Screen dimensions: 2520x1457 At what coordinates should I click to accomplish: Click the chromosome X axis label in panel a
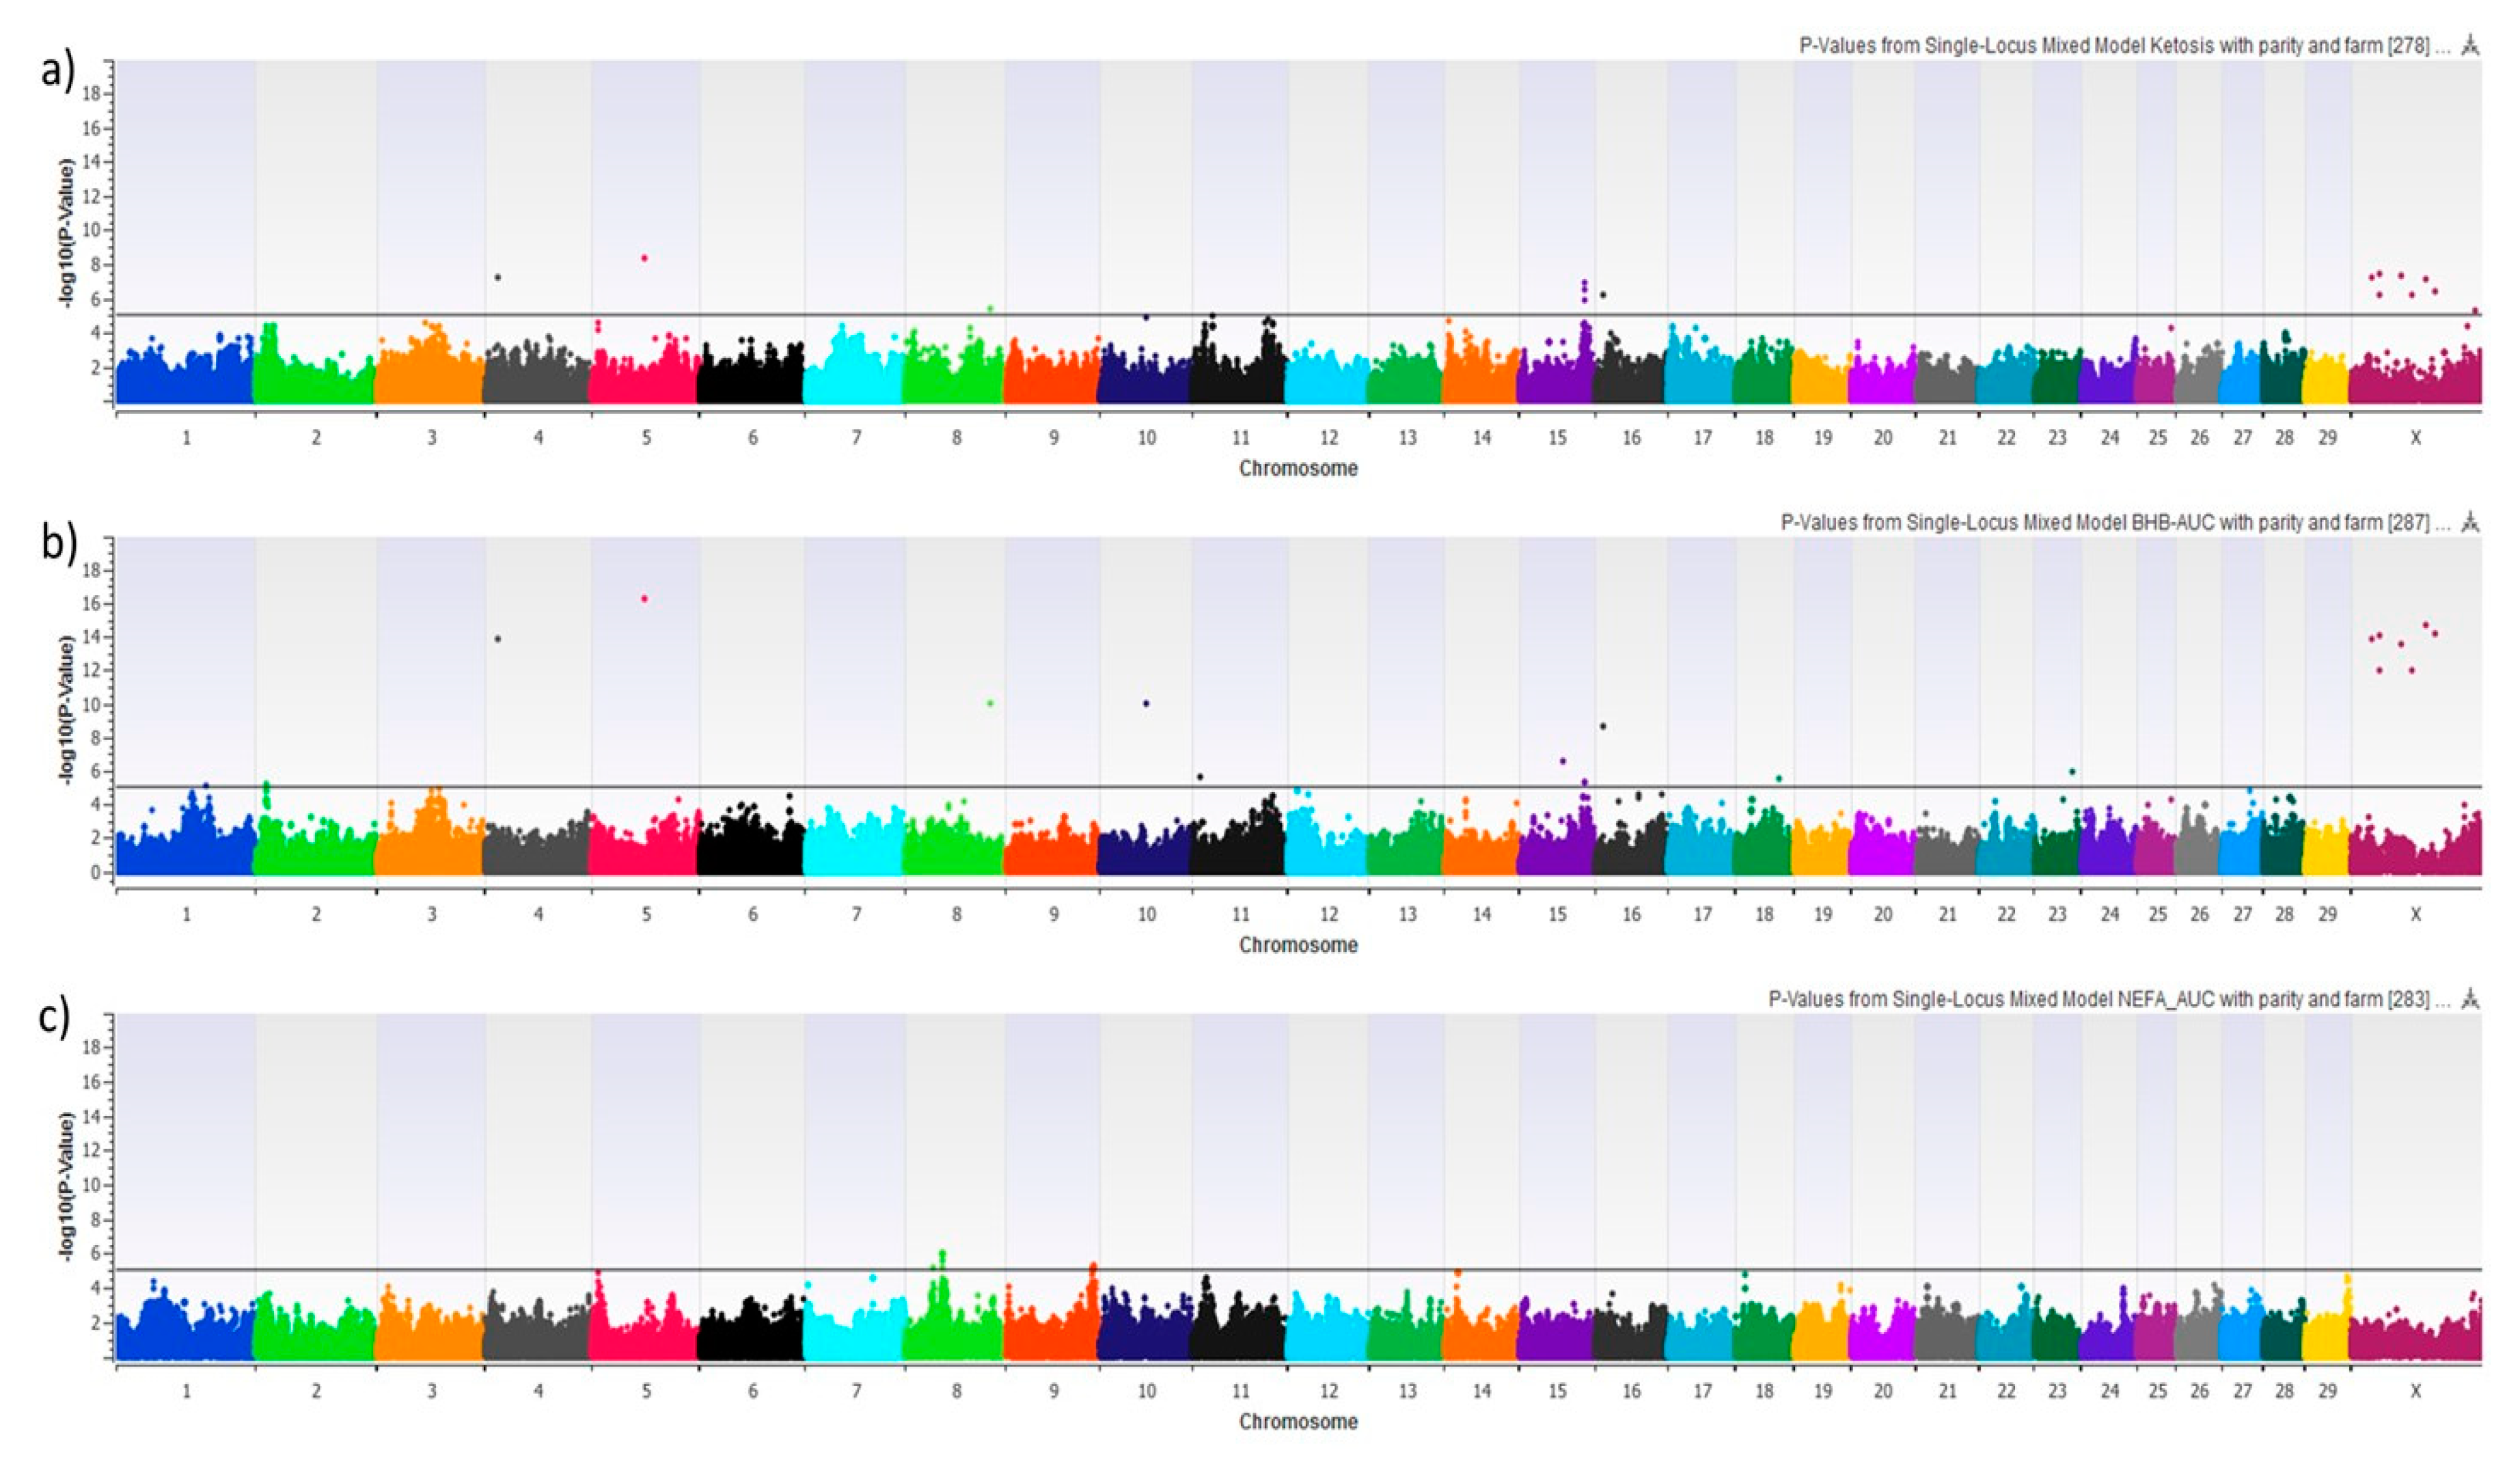pyautogui.click(x=2415, y=438)
